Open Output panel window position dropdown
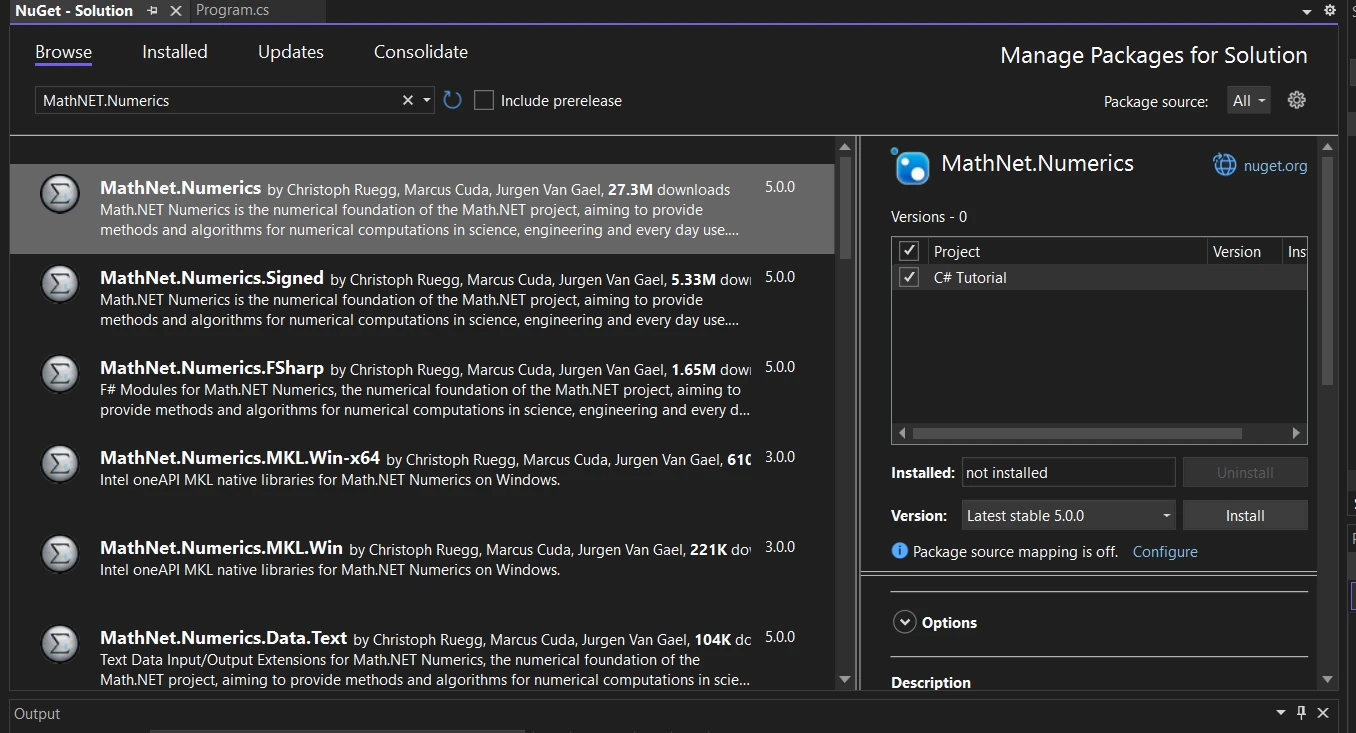 [x=1281, y=713]
